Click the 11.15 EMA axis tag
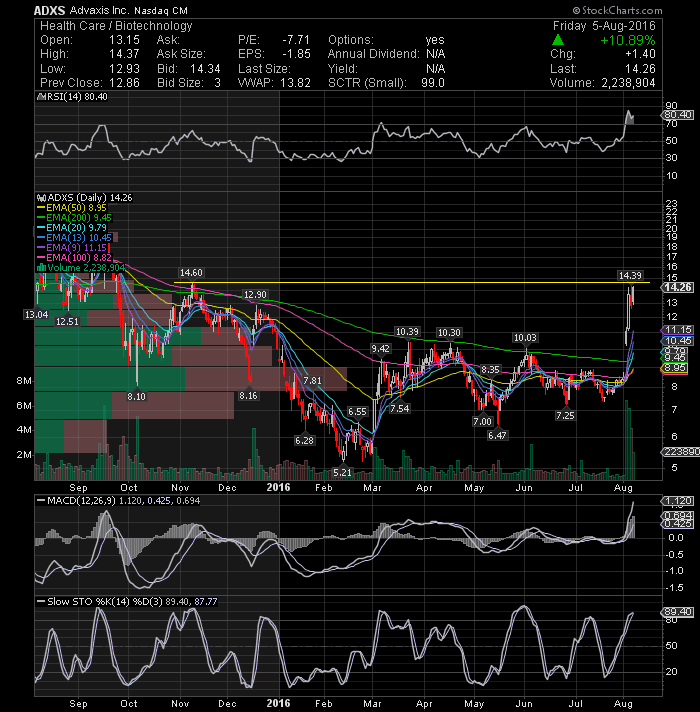 coord(678,330)
